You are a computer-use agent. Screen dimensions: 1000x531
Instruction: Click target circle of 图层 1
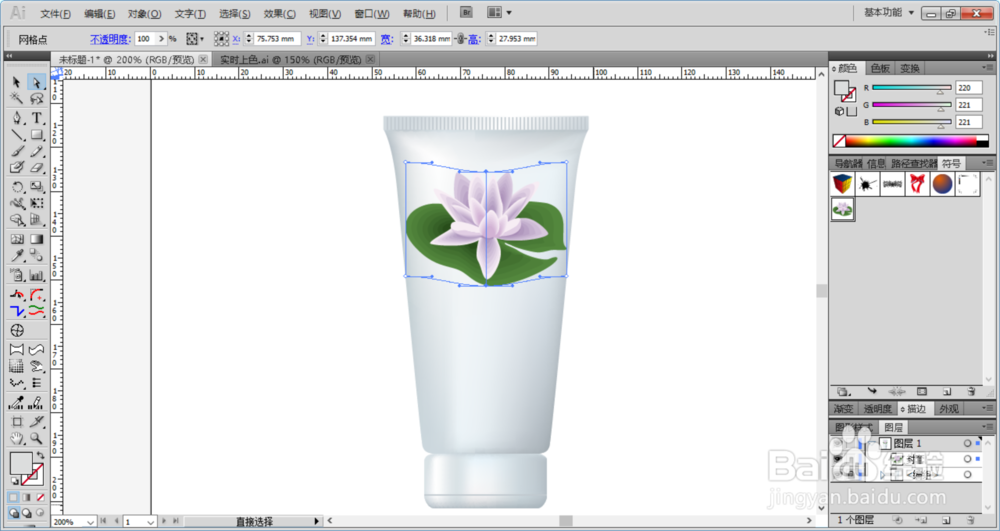[967, 443]
